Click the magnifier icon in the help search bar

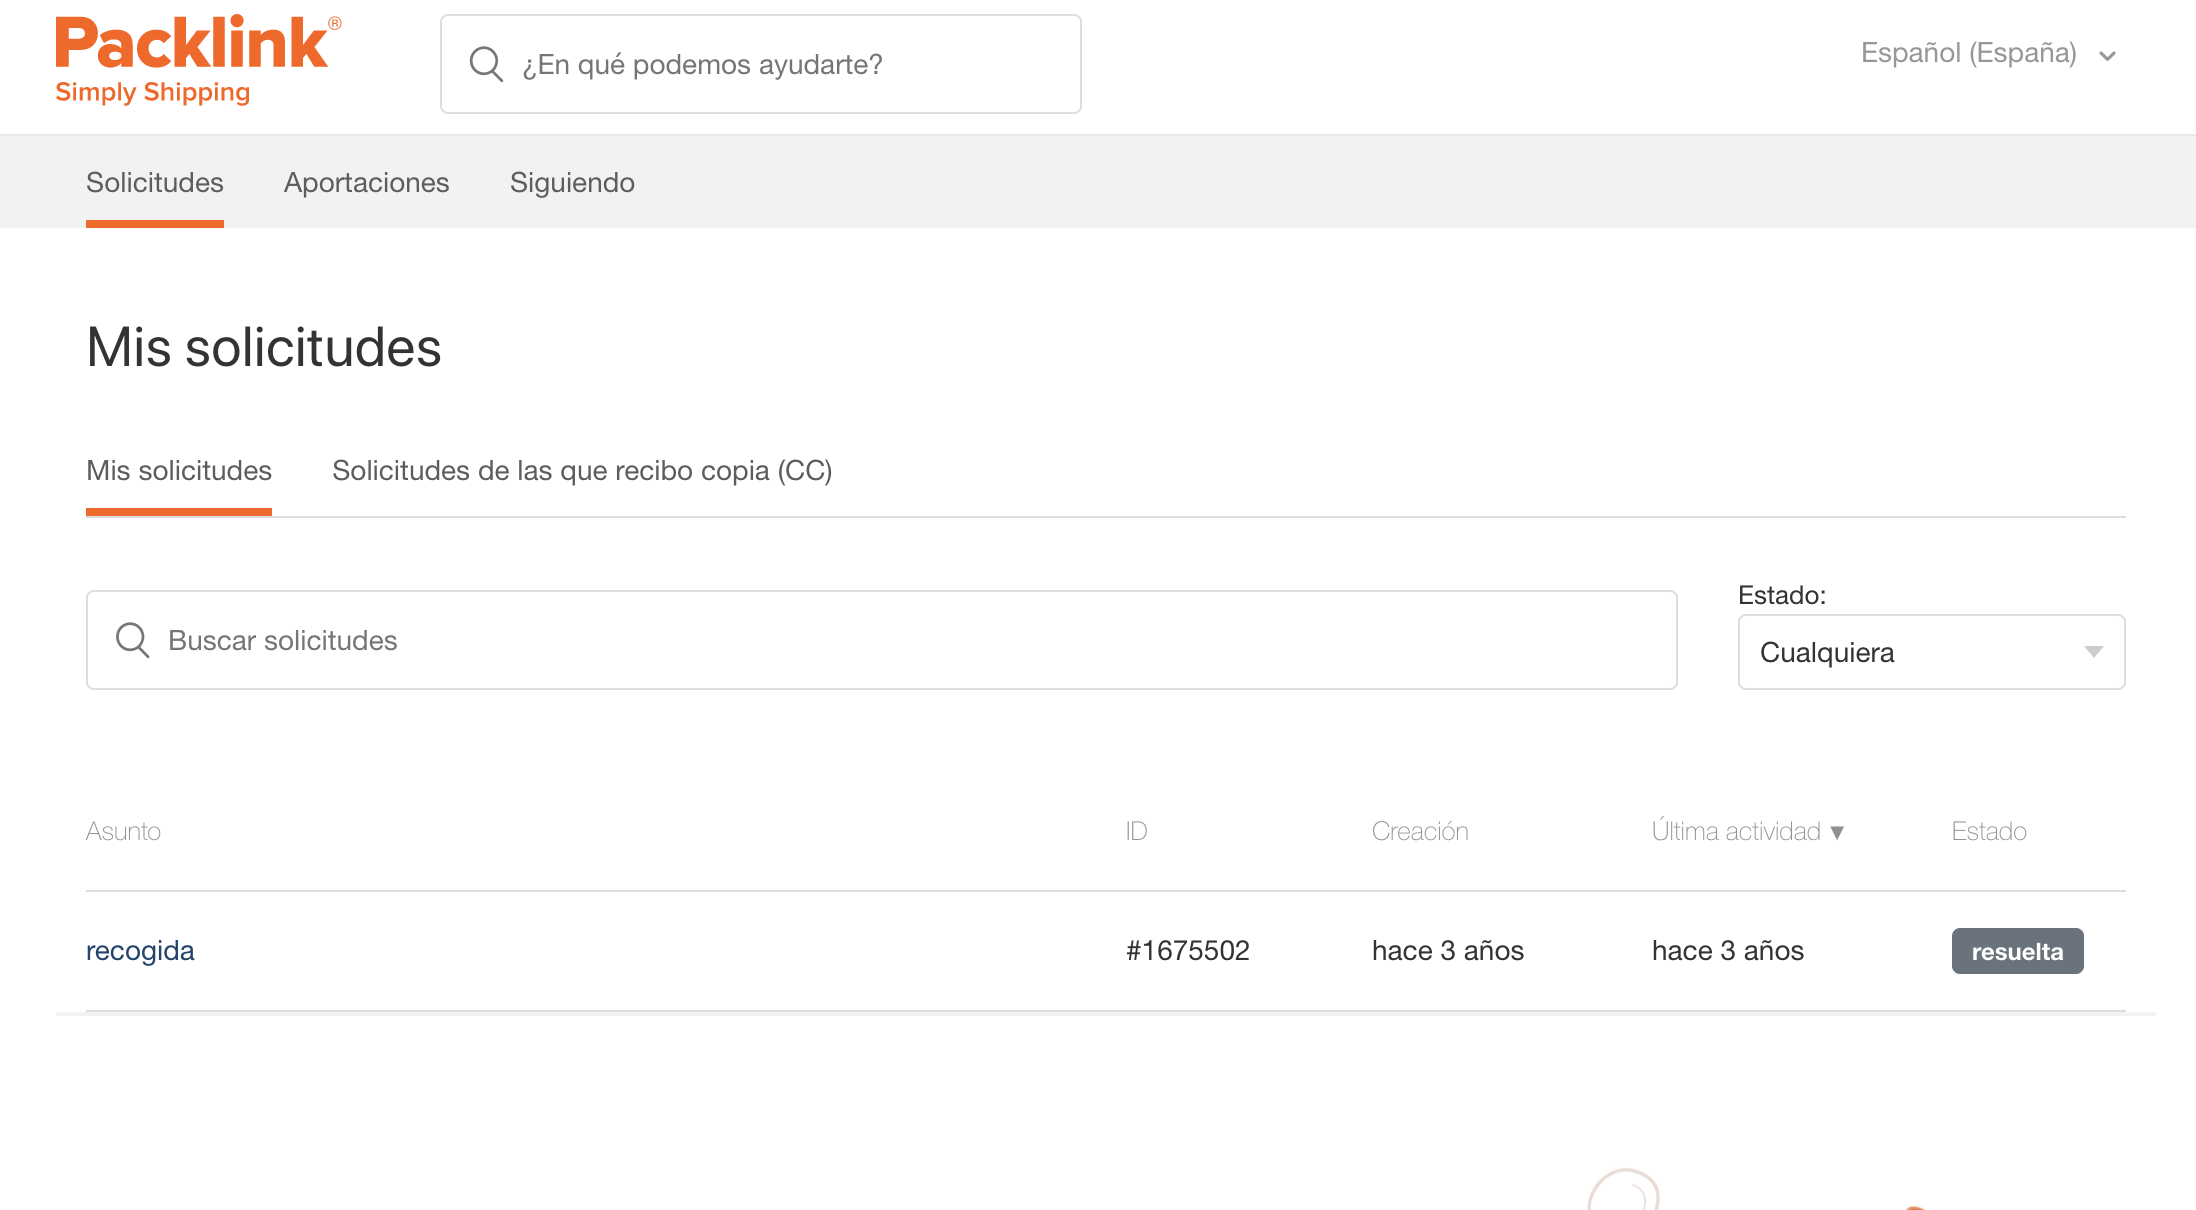(x=486, y=63)
